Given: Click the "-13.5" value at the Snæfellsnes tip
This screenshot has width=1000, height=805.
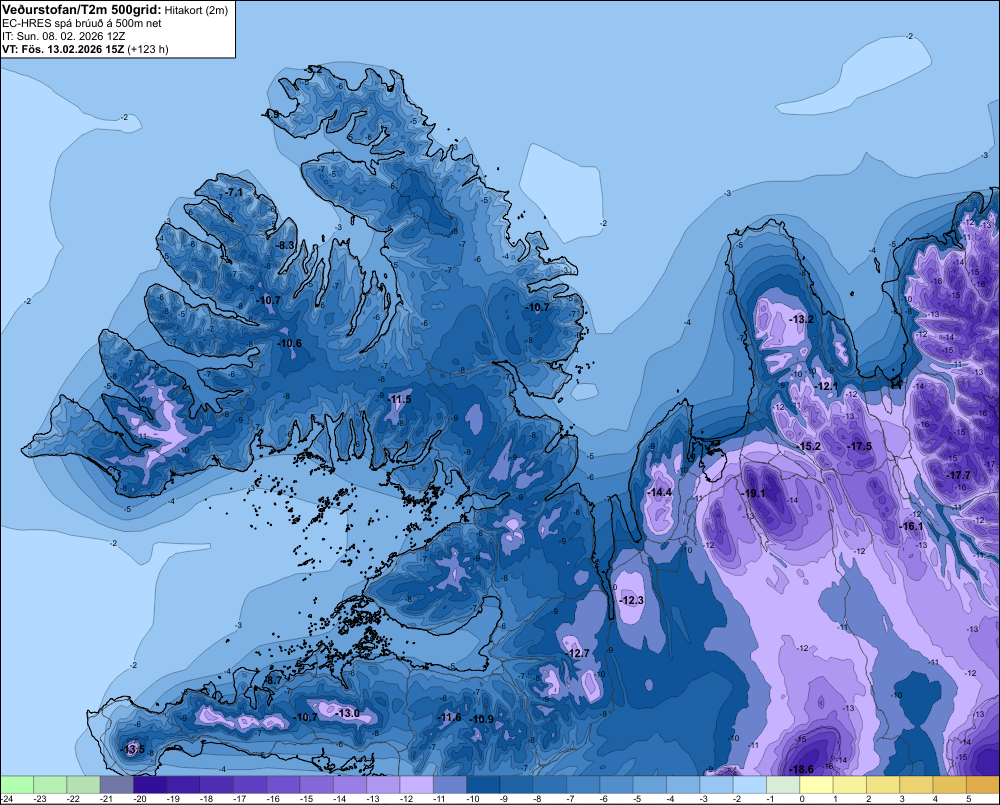Looking at the screenshot, I should pos(133,749).
